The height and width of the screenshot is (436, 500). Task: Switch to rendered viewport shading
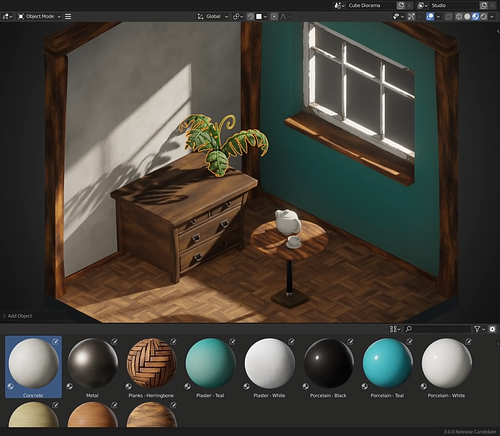tap(484, 16)
